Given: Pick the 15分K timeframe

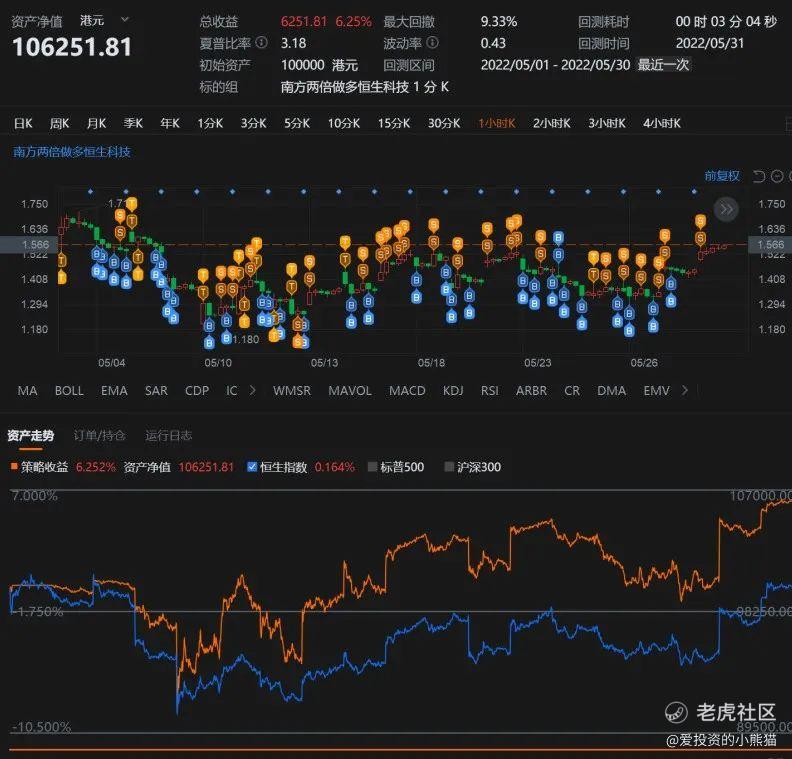Looking at the screenshot, I should (394, 123).
